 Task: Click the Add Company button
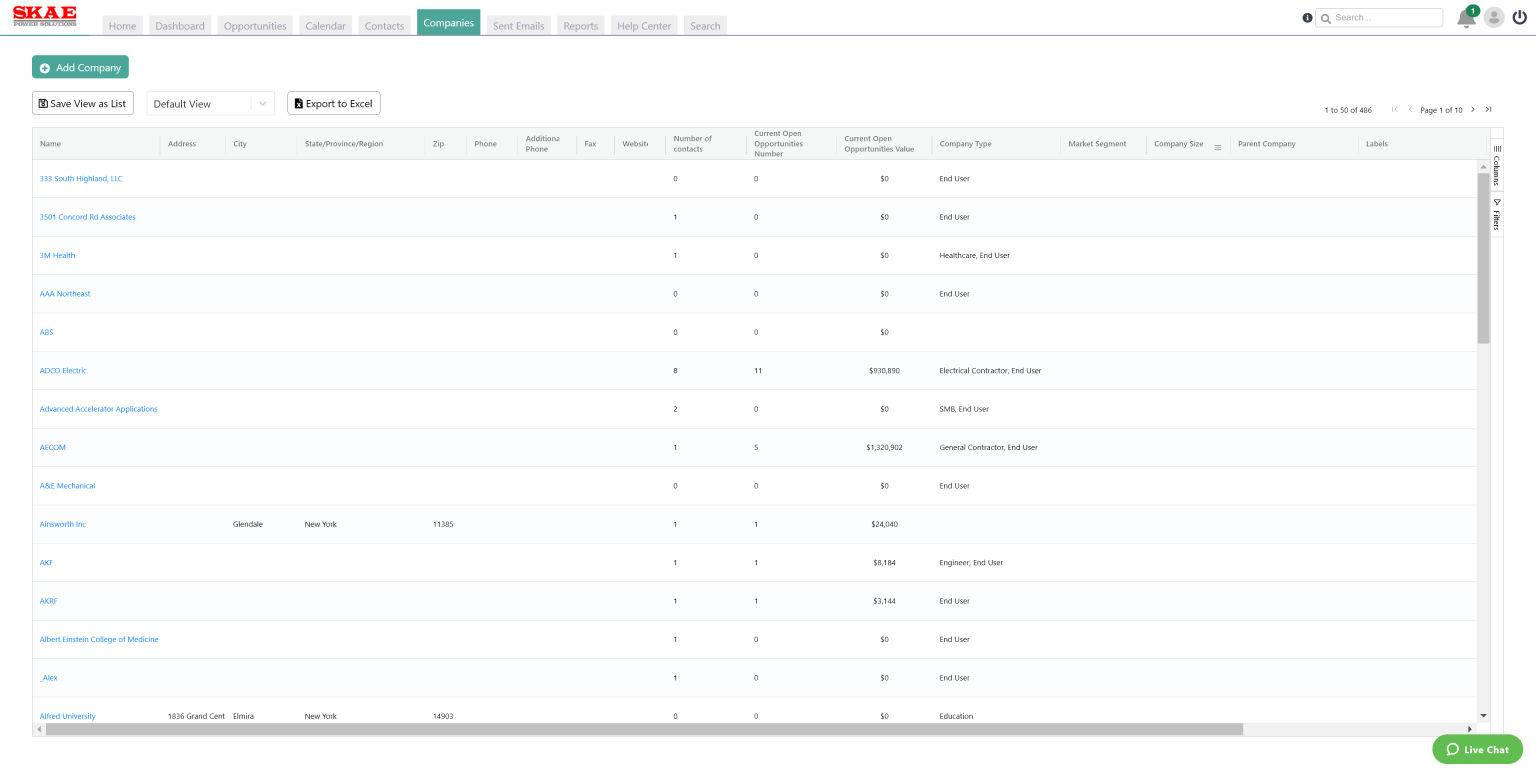[x=80, y=67]
